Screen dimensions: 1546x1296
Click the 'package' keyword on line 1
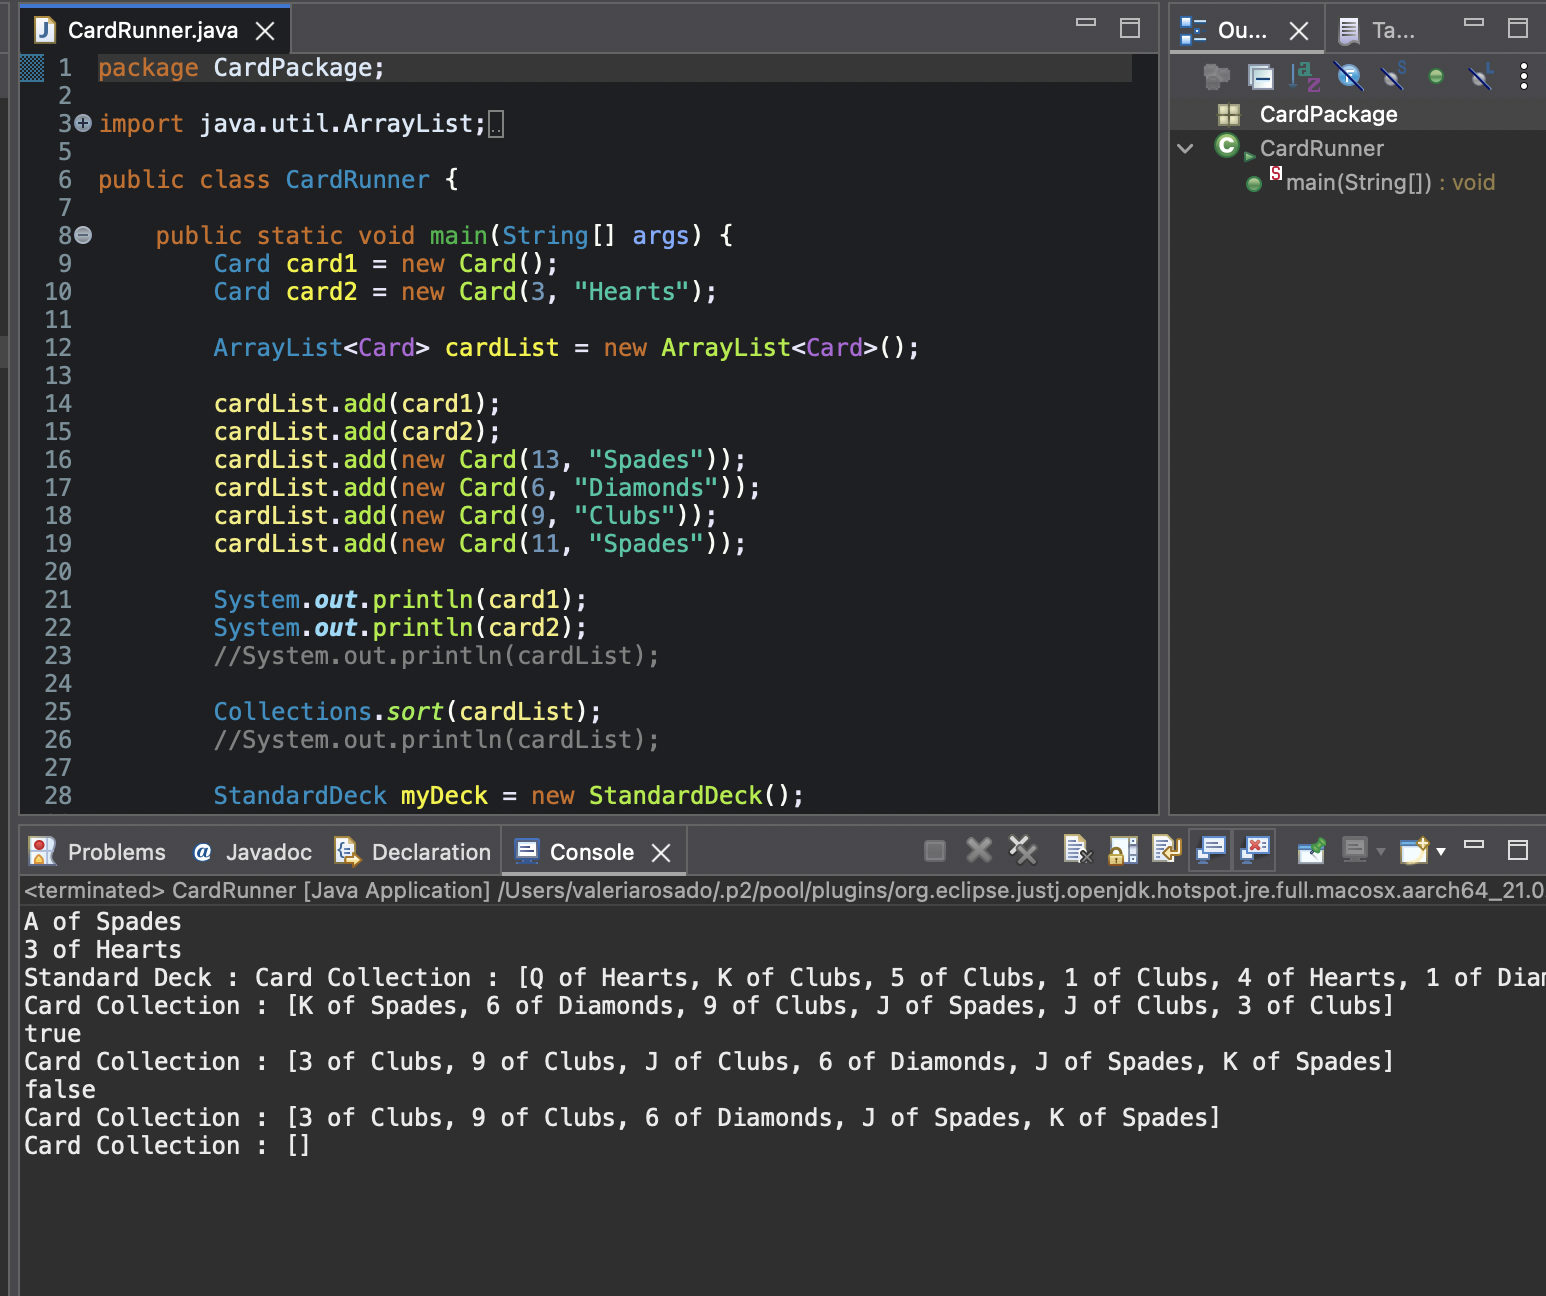coord(148,68)
